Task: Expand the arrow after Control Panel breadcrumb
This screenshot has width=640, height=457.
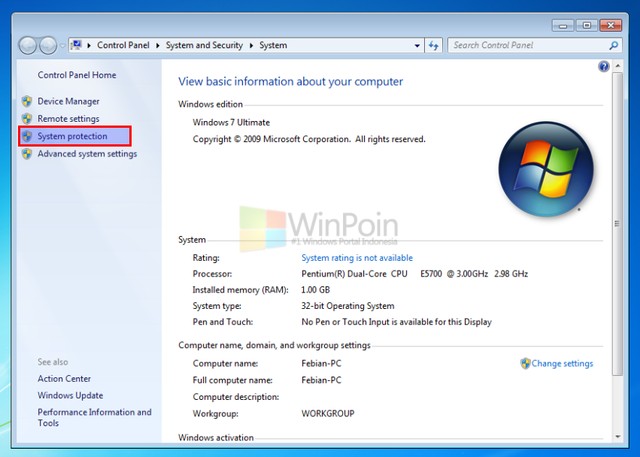Action: pyautogui.click(x=158, y=45)
